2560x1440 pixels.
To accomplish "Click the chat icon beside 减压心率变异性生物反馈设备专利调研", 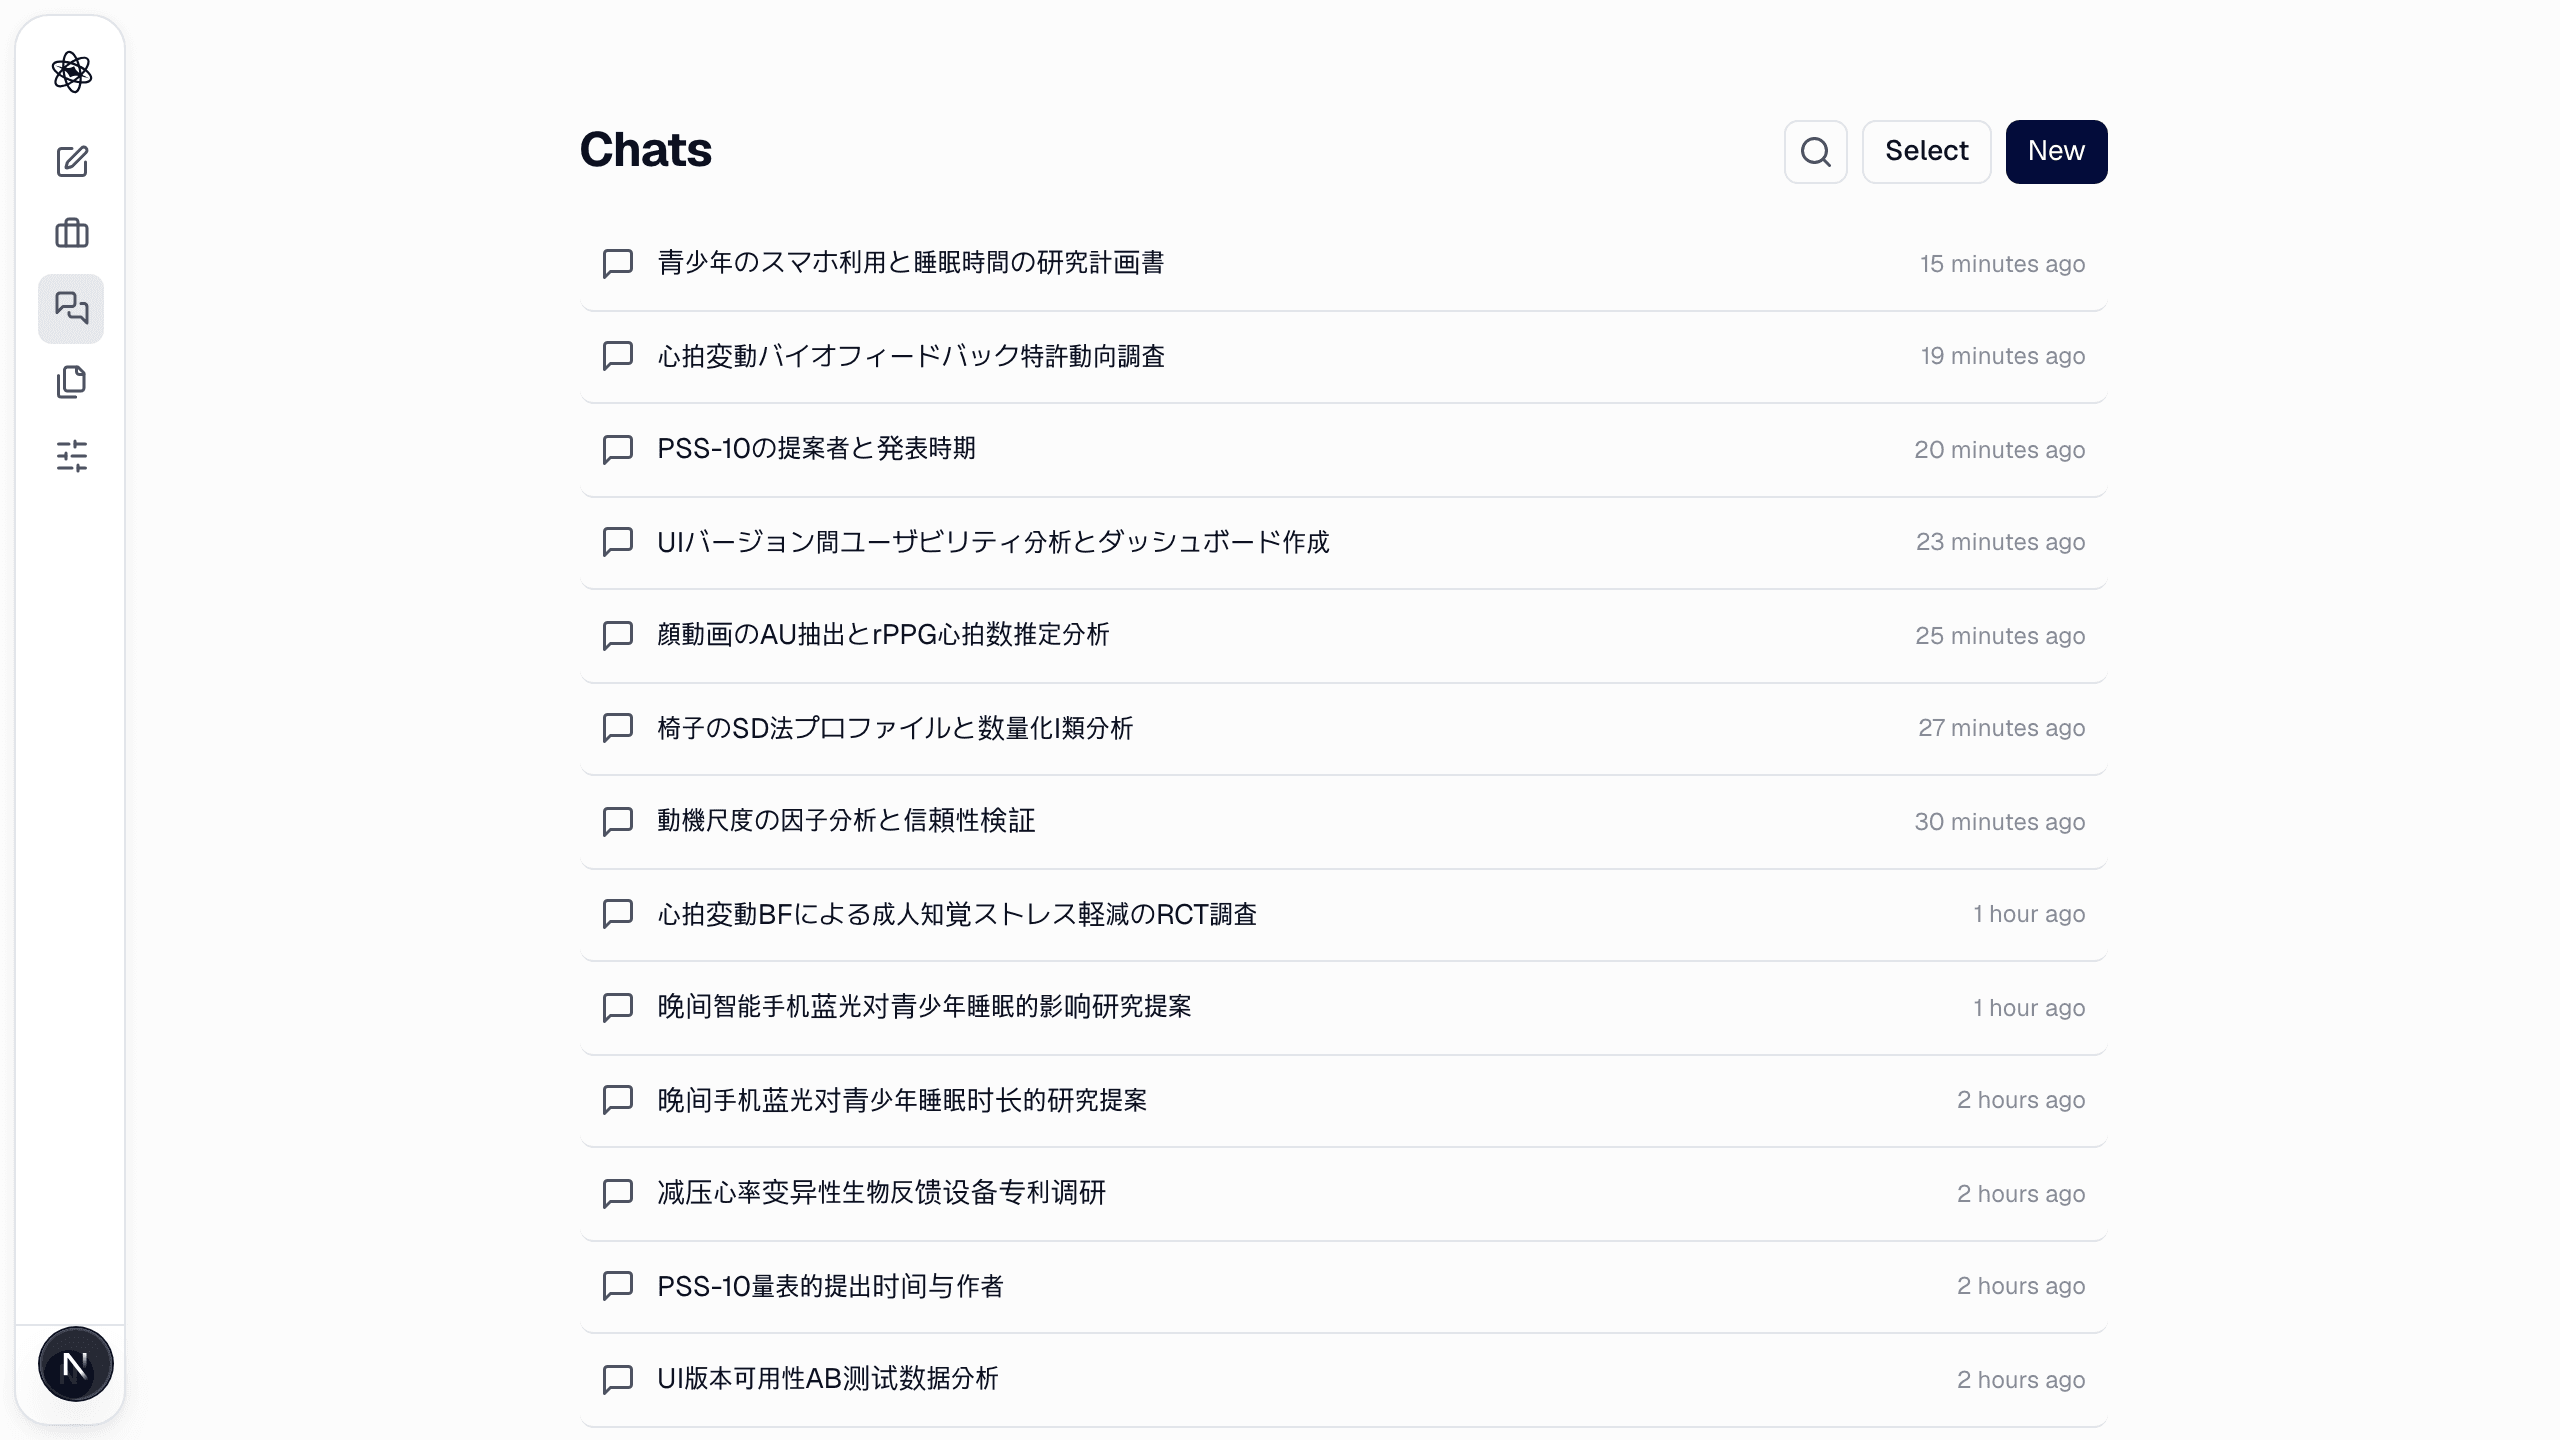I will click(x=618, y=1194).
